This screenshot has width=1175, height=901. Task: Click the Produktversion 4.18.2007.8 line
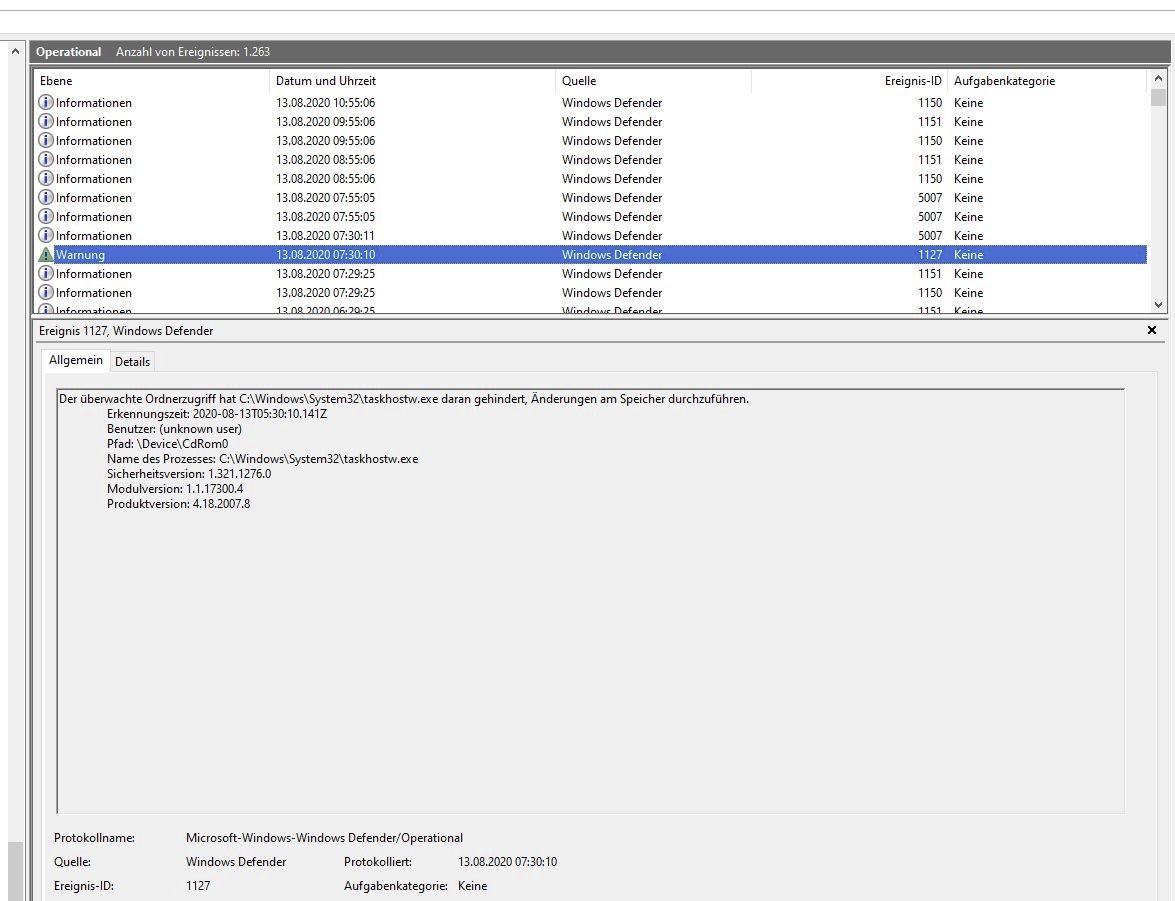click(178, 504)
